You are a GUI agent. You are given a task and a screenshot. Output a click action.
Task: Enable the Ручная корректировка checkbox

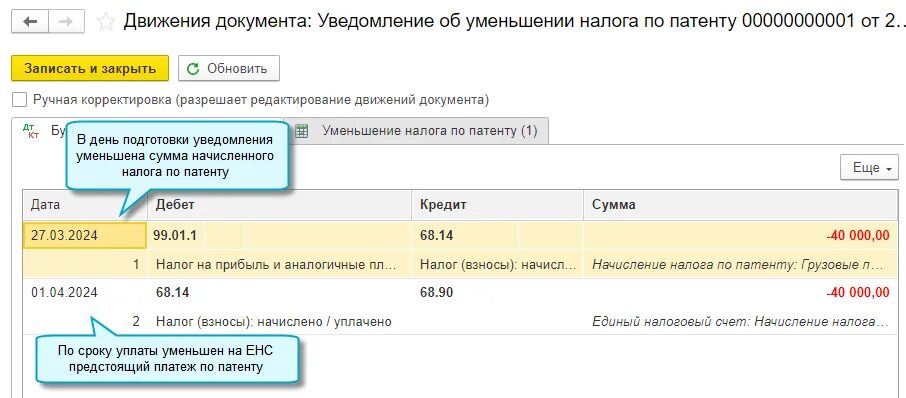(x=20, y=100)
